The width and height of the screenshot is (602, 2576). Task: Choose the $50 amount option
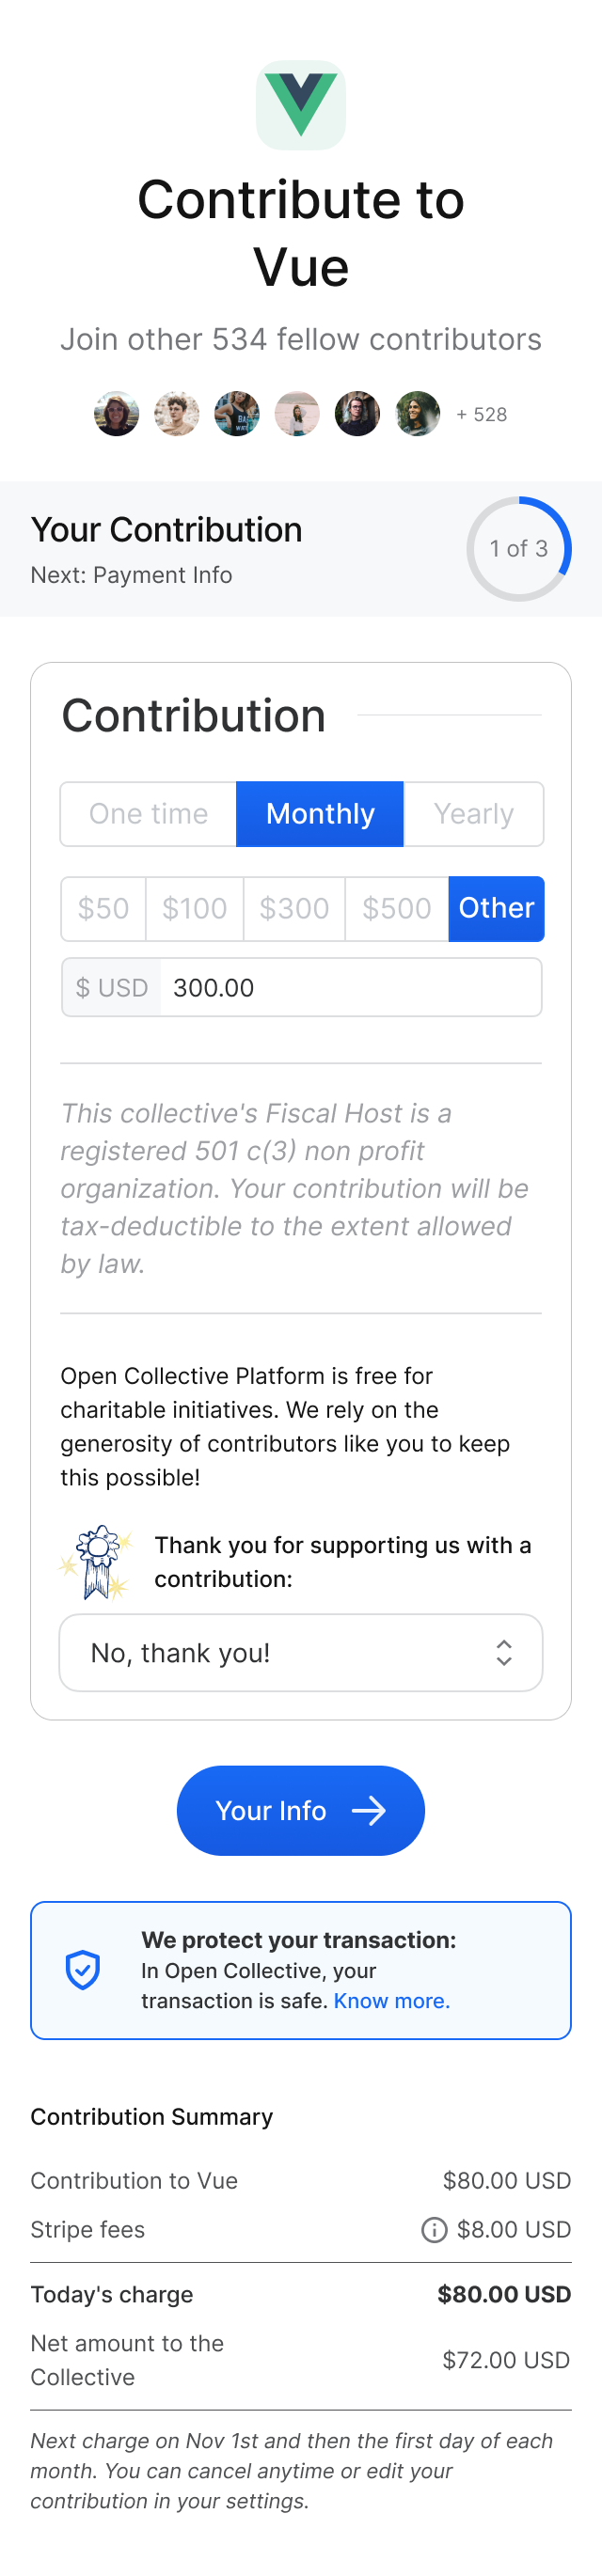104,909
